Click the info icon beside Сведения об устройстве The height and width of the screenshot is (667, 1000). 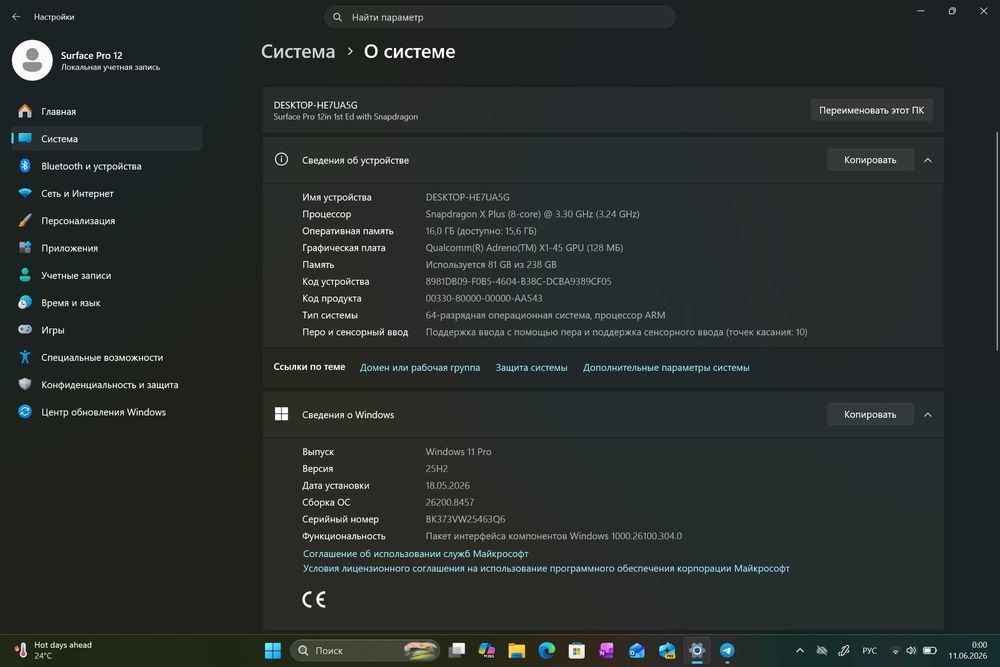pos(281,159)
